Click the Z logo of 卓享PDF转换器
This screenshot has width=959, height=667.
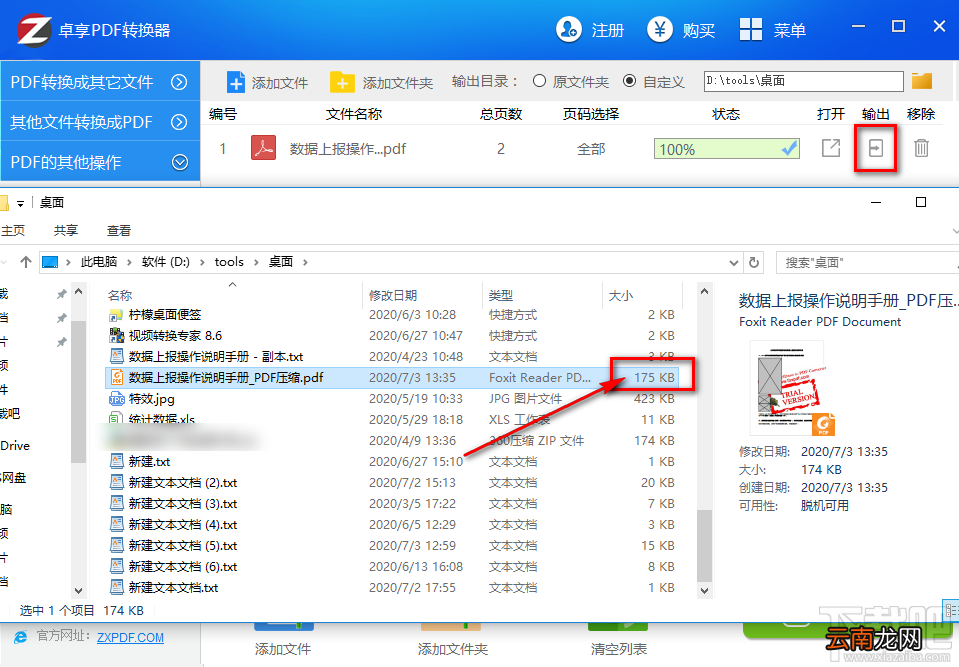34,30
